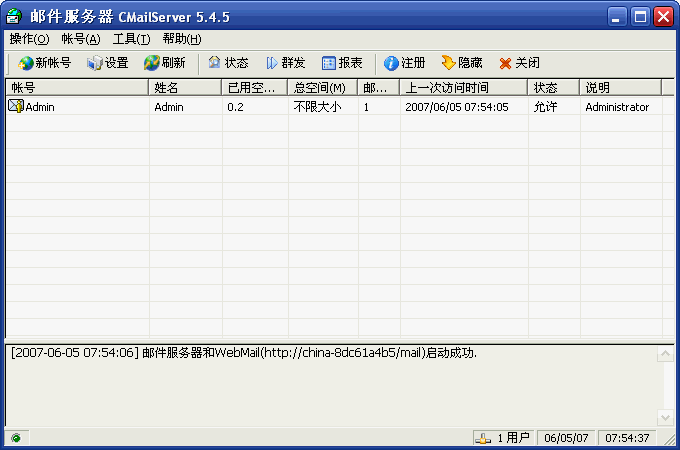Viewport: 680px width, 450px height.
Task: Select the Admin name cell in 姓名 column
Action: point(169,107)
